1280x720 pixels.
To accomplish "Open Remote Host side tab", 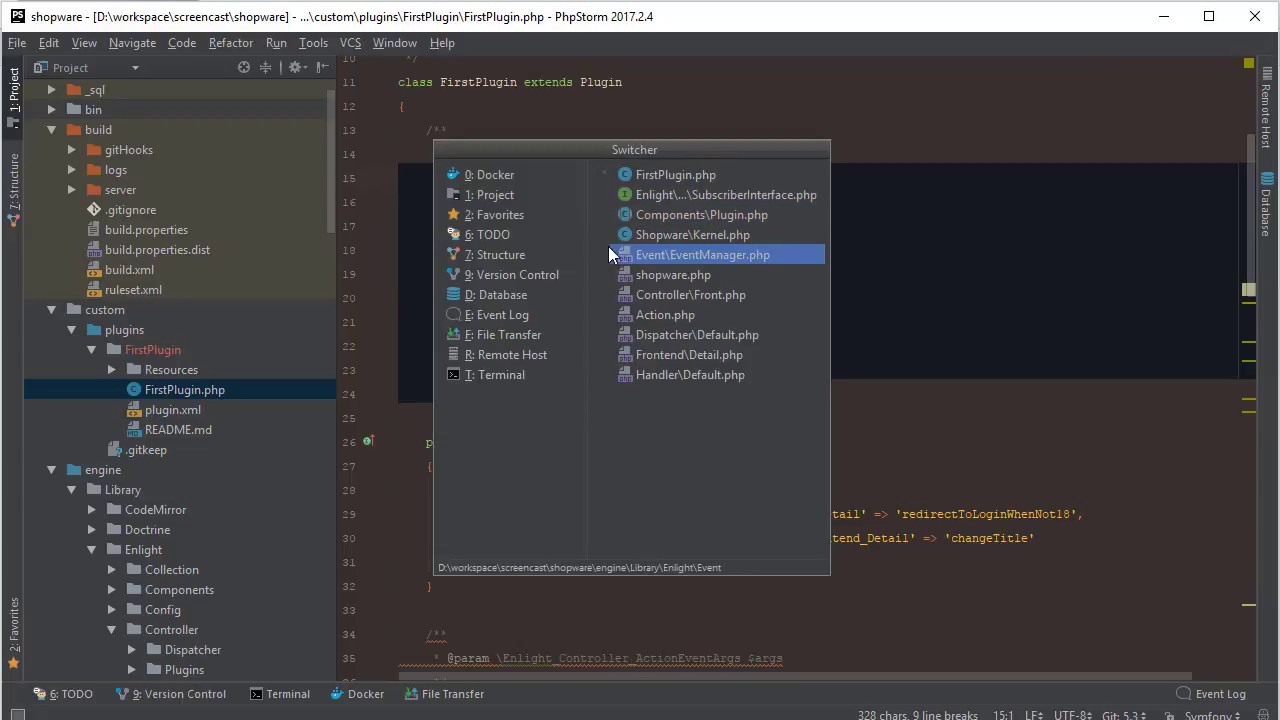I will point(1265,110).
